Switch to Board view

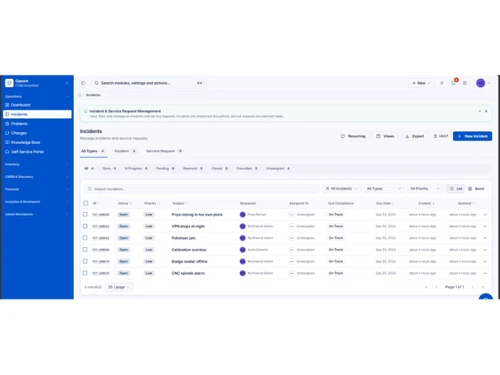click(476, 189)
